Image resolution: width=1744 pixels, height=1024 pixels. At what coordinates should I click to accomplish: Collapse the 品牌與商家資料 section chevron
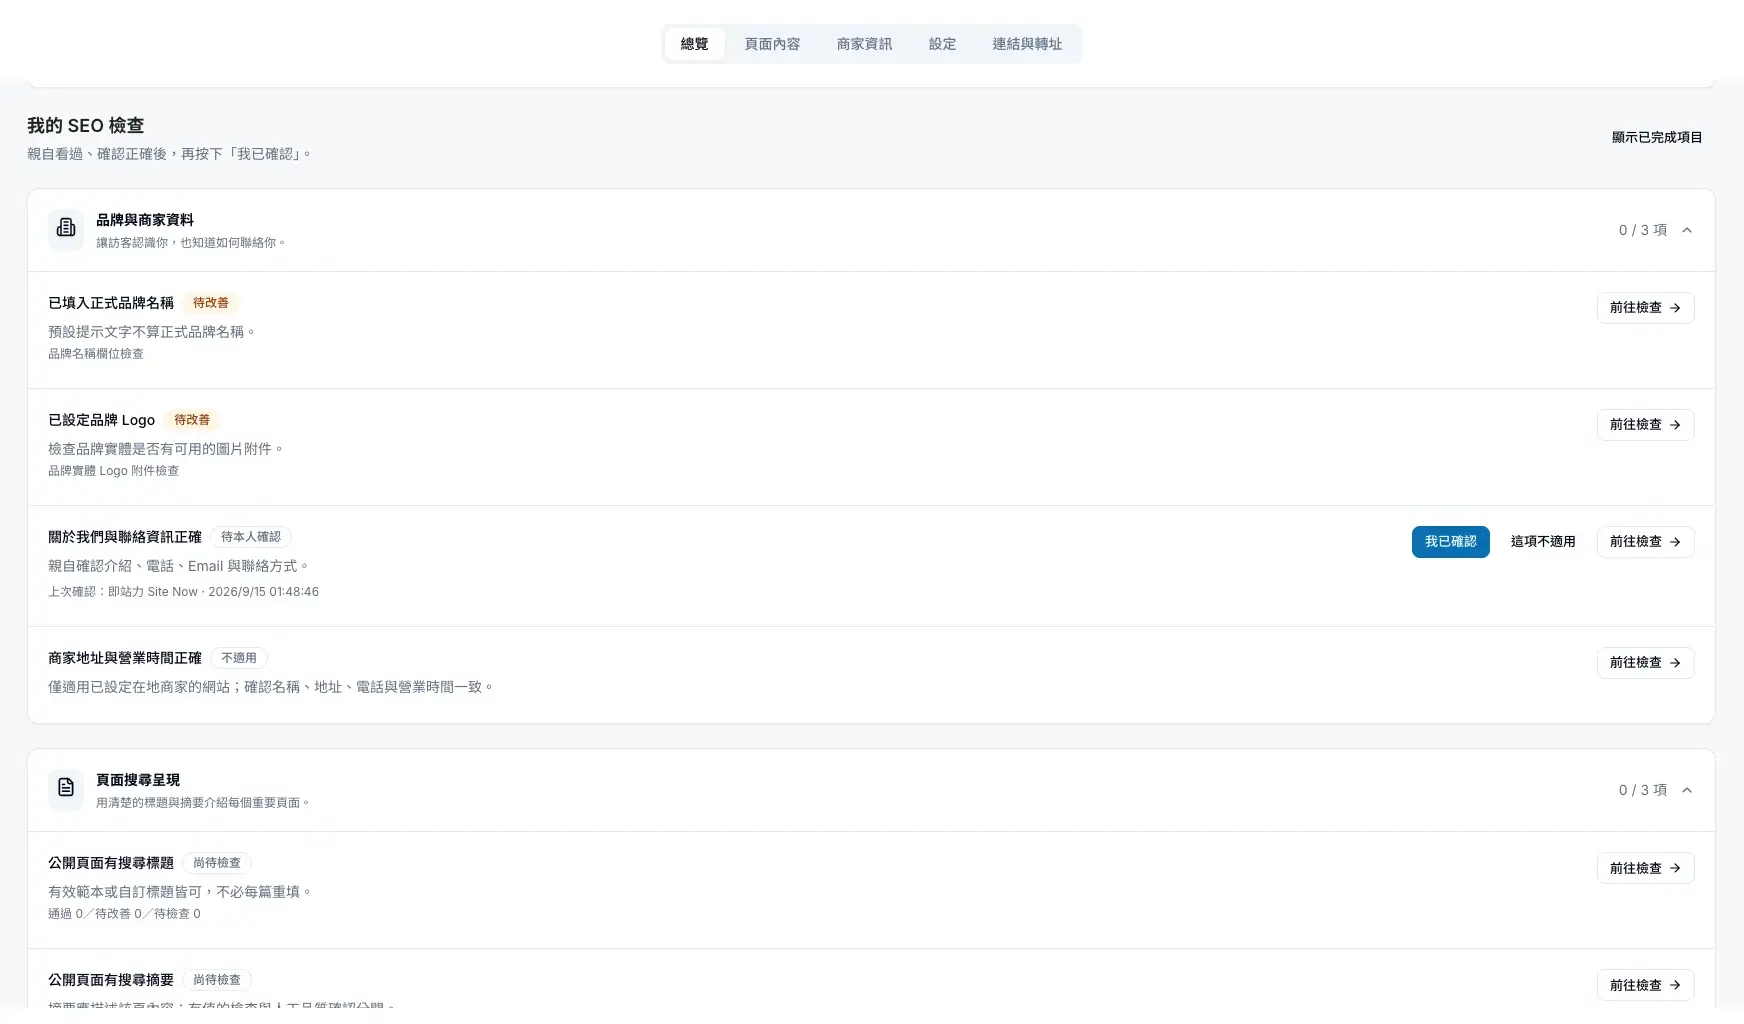tap(1687, 230)
